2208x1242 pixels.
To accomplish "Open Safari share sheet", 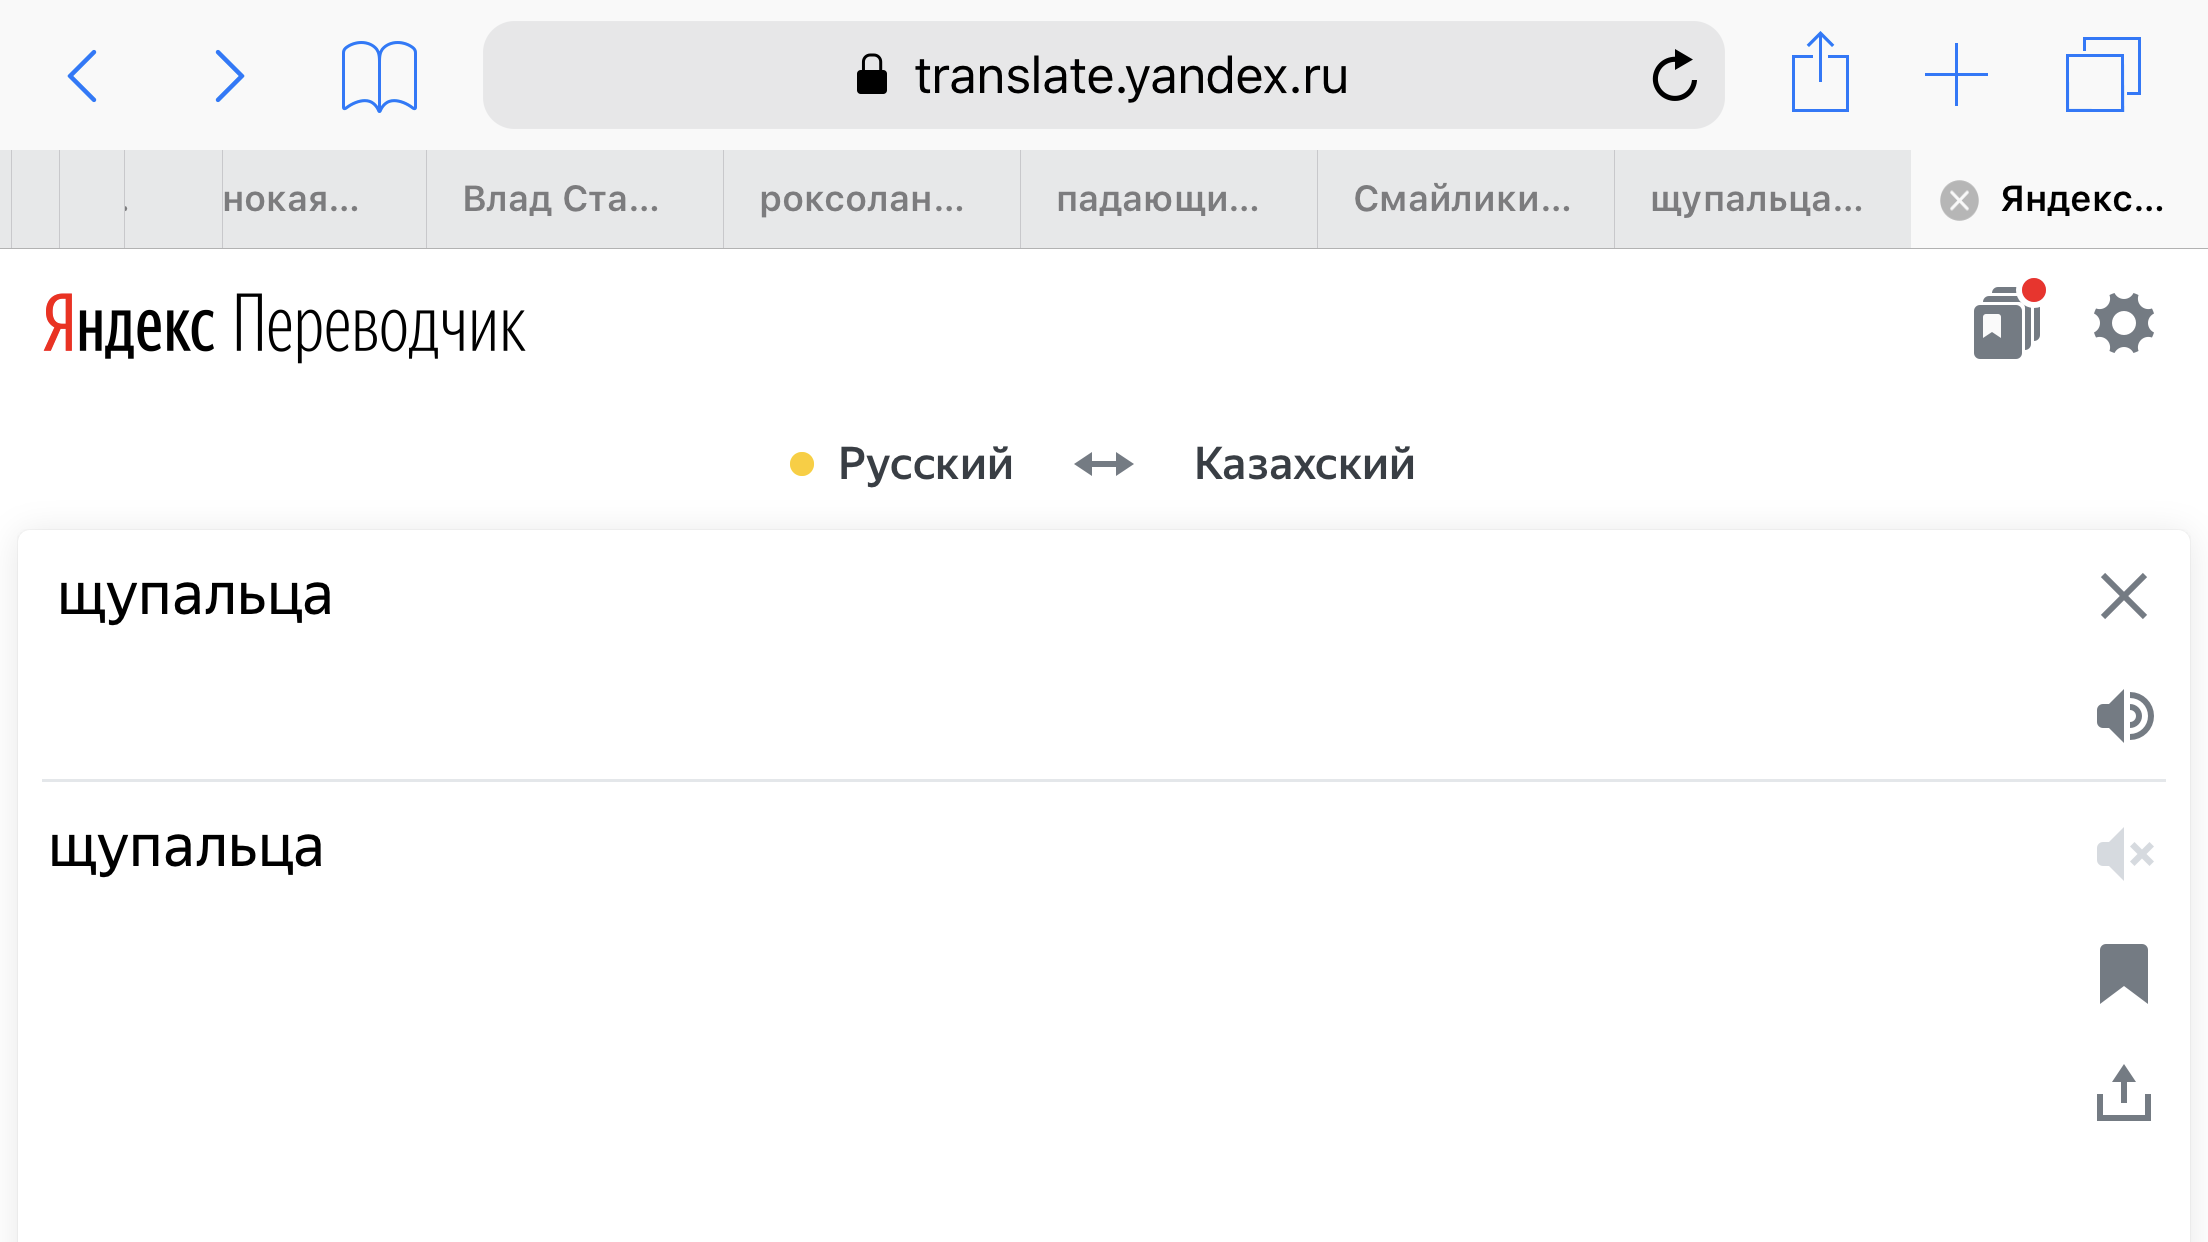I will point(1820,74).
